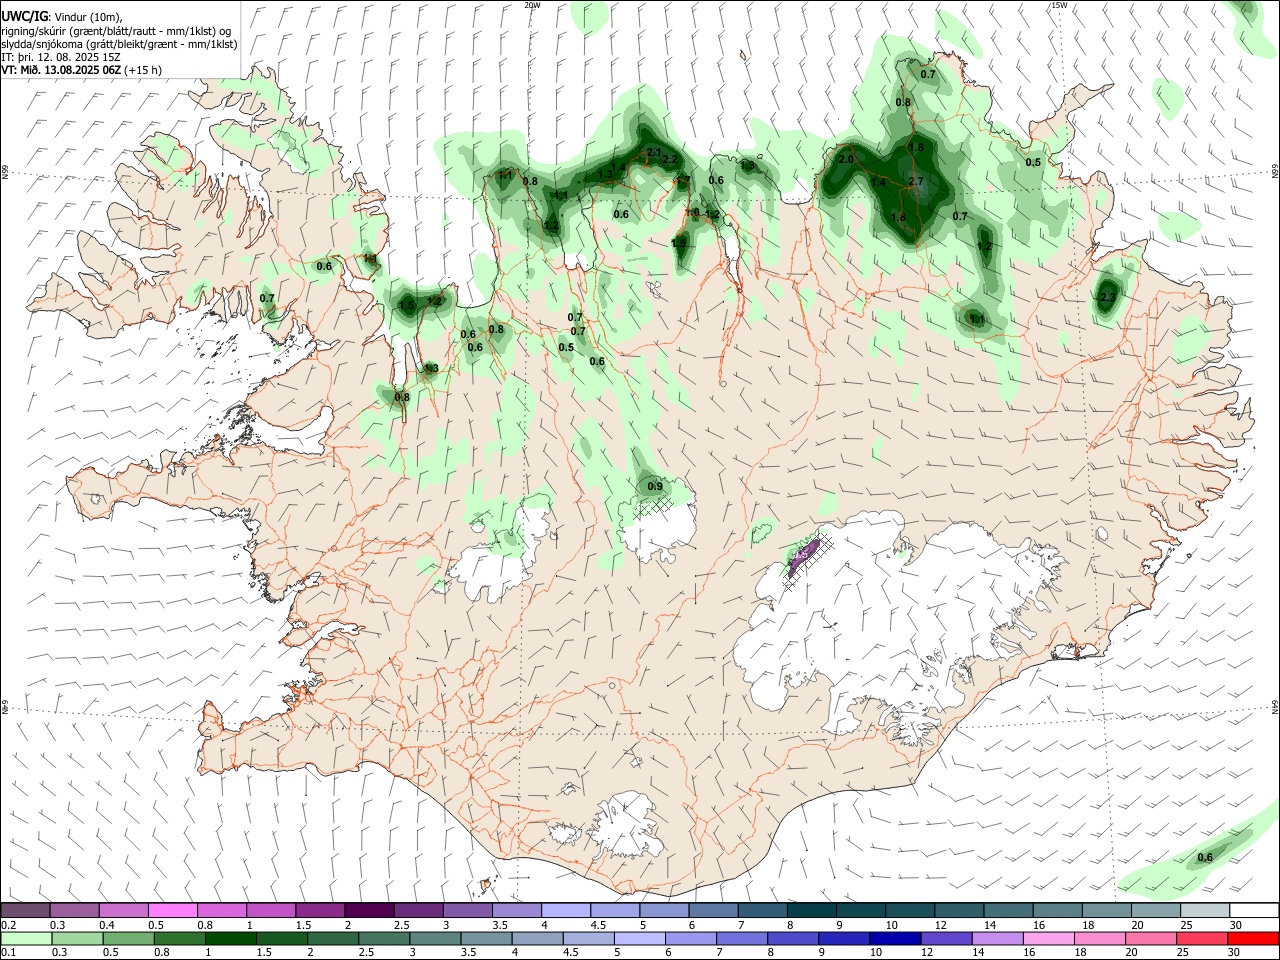The image size is (1280, 960).
Task: Choose the bright red 30 swatch in rain legend
Action: [1252, 938]
